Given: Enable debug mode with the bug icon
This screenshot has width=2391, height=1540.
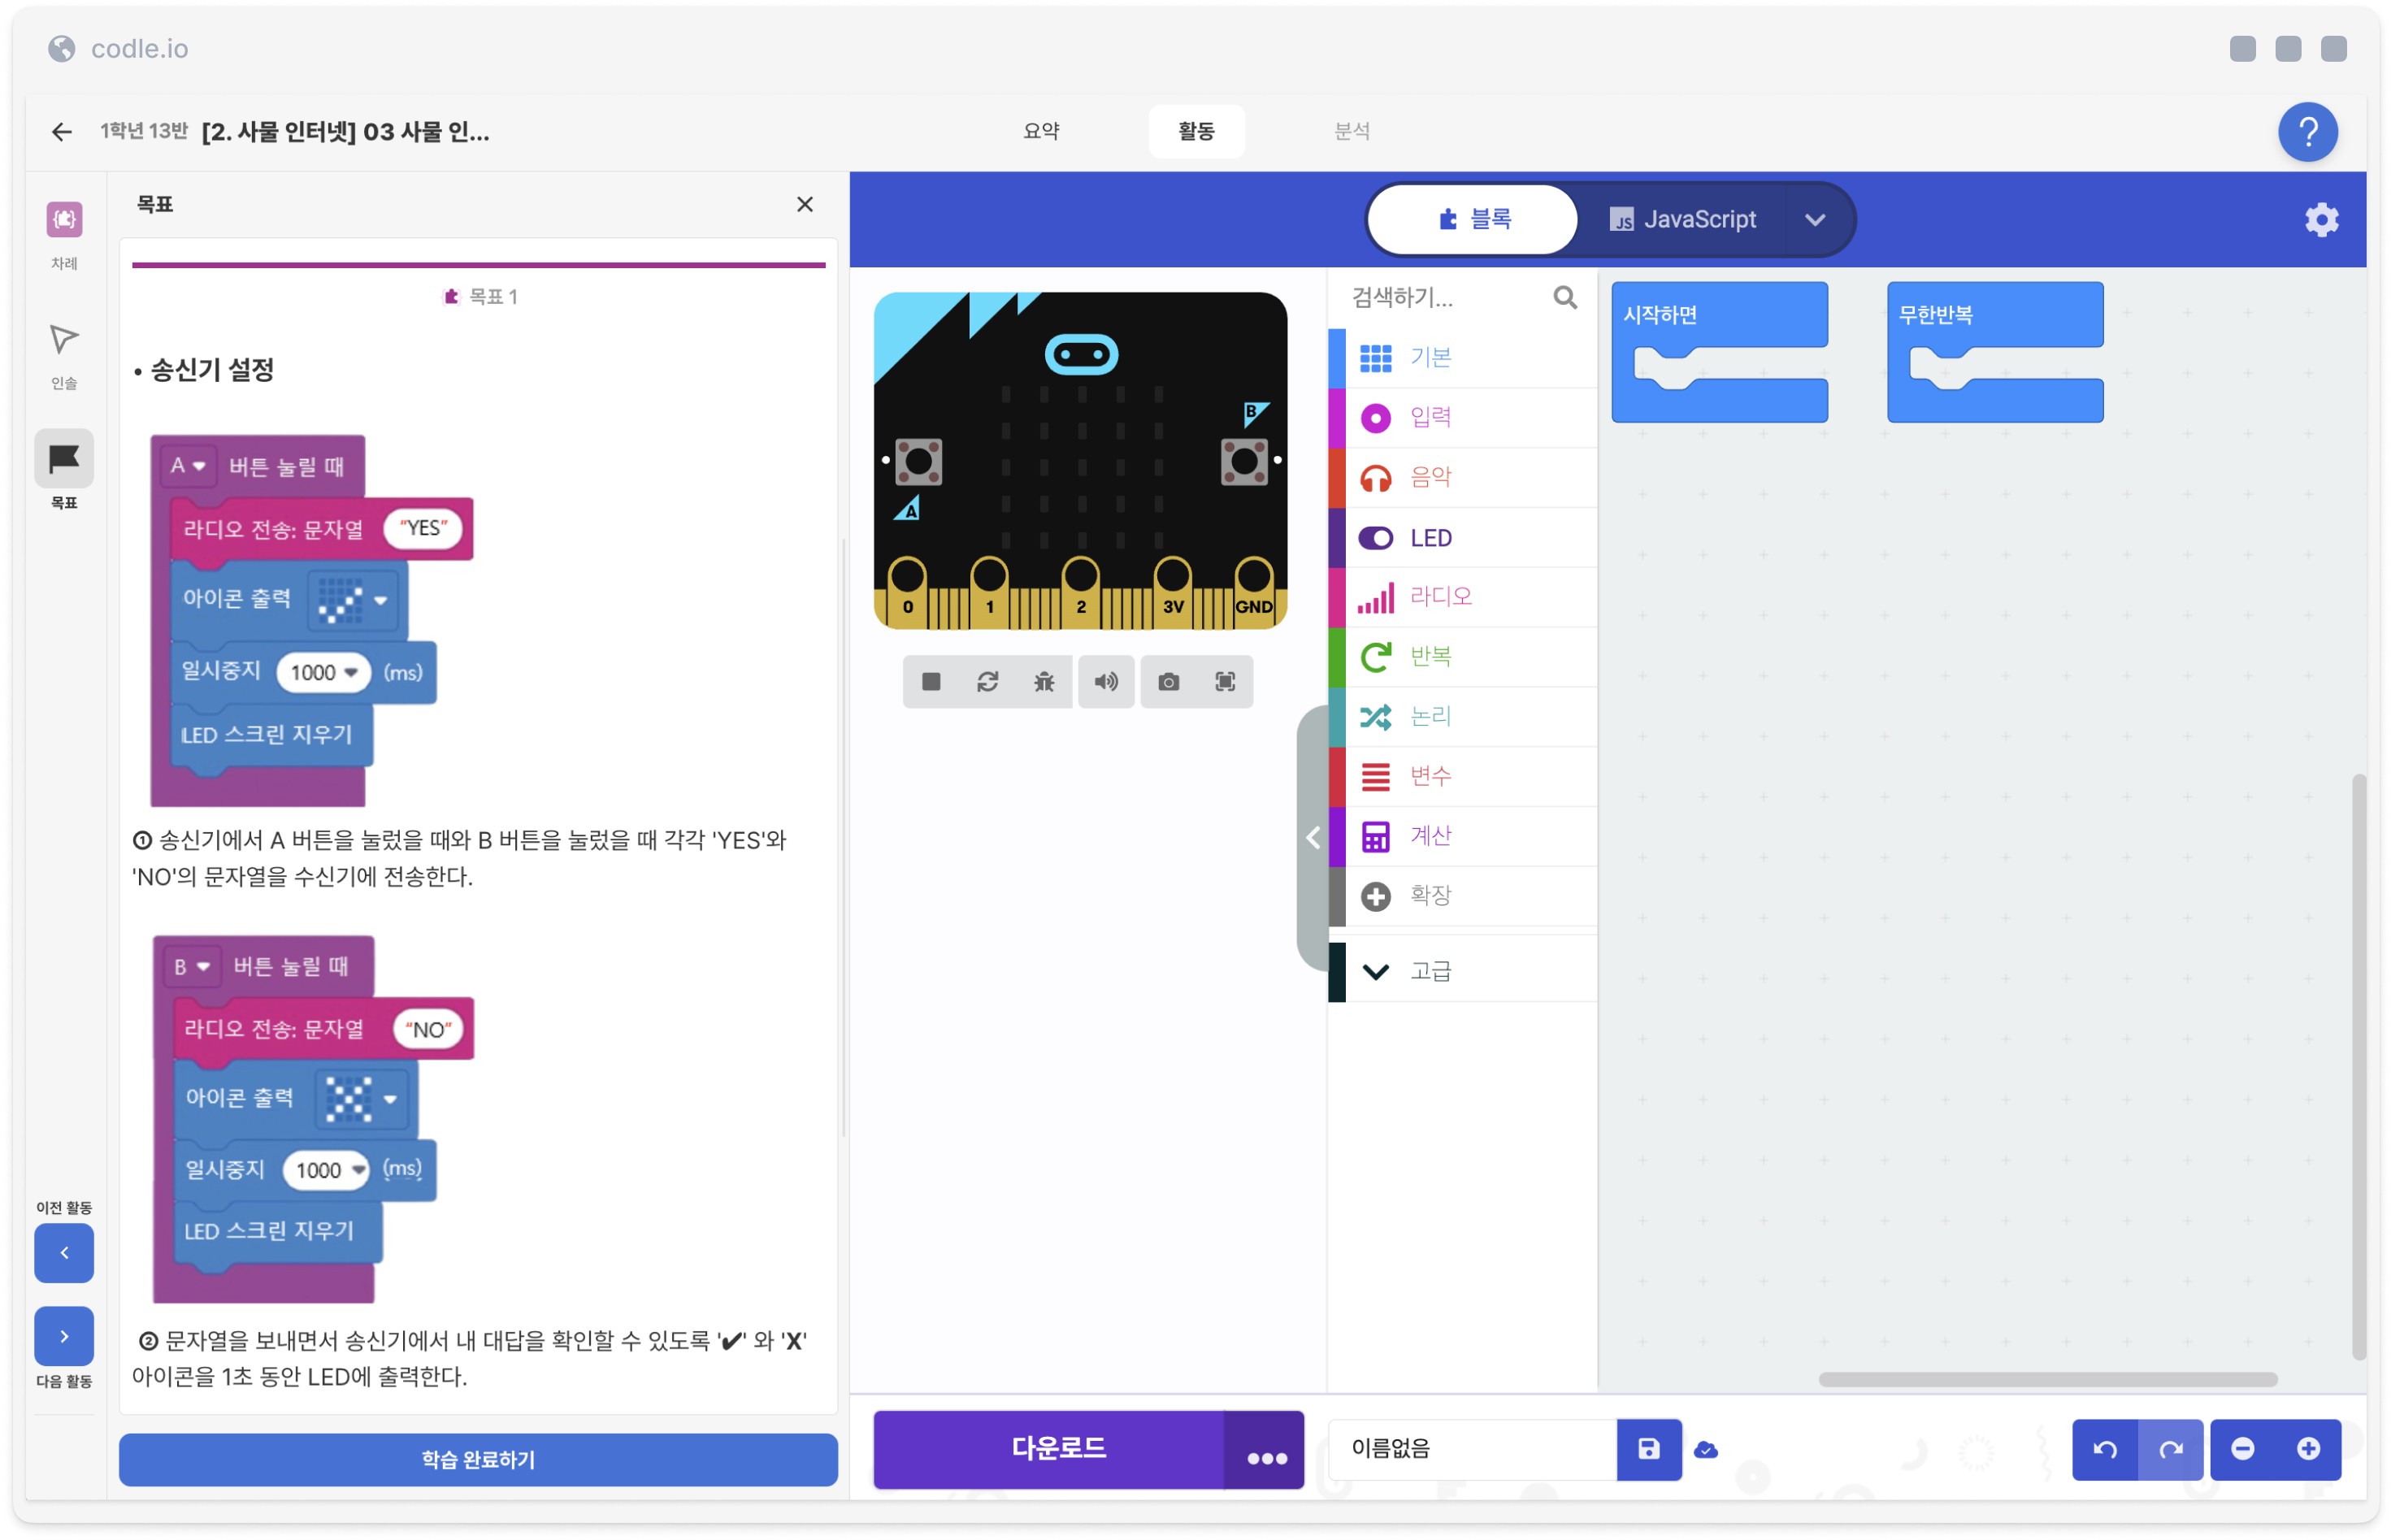Looking at the screenshot, I should coord(1044,682).
